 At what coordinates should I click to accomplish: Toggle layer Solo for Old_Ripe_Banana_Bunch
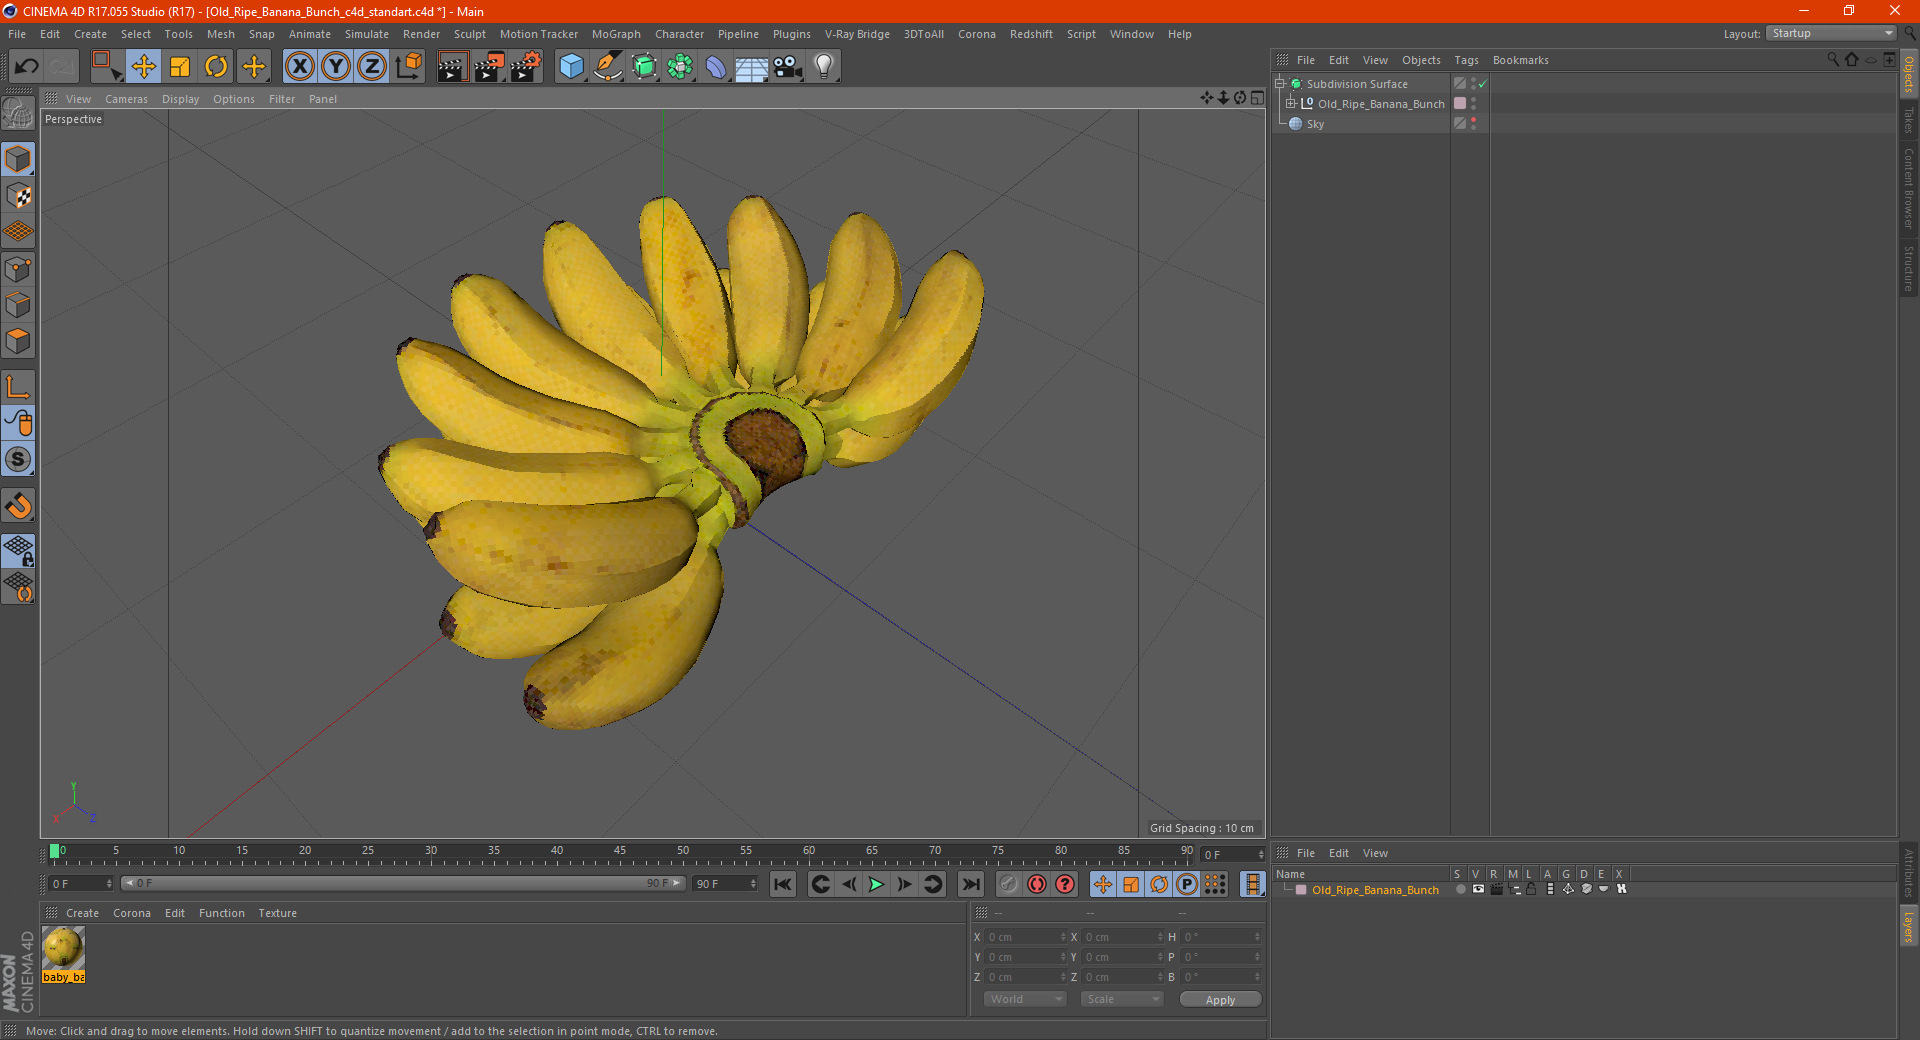pyautogui.click(x=1461, y=889)
